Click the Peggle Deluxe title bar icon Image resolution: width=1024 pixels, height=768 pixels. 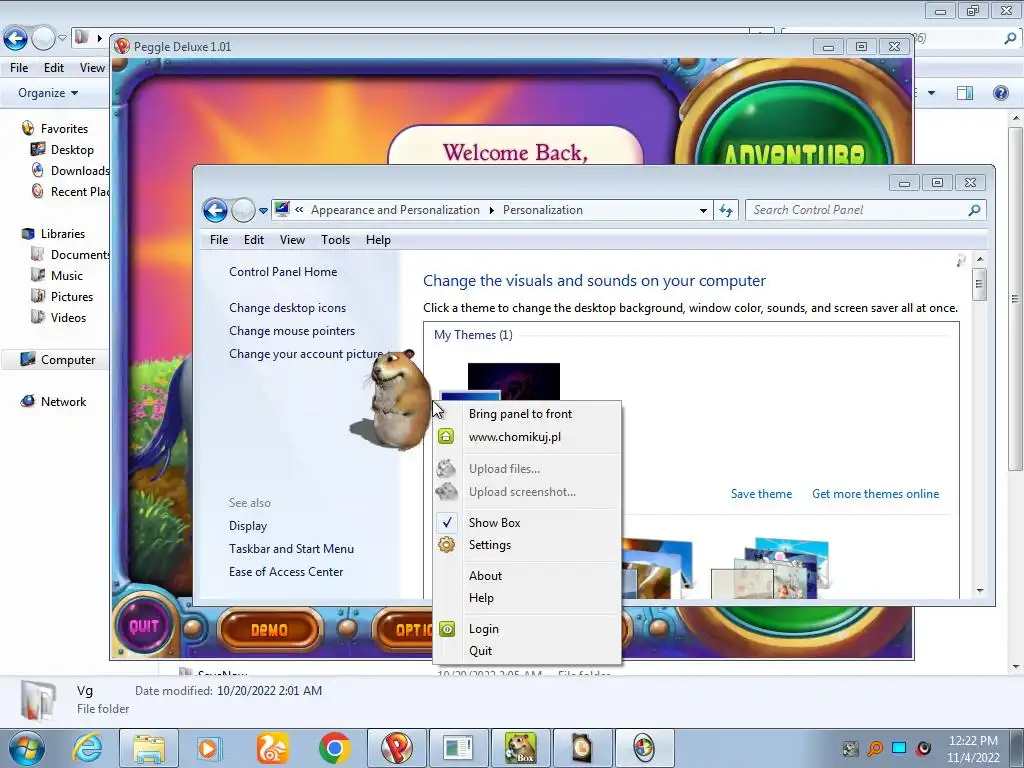121,46
